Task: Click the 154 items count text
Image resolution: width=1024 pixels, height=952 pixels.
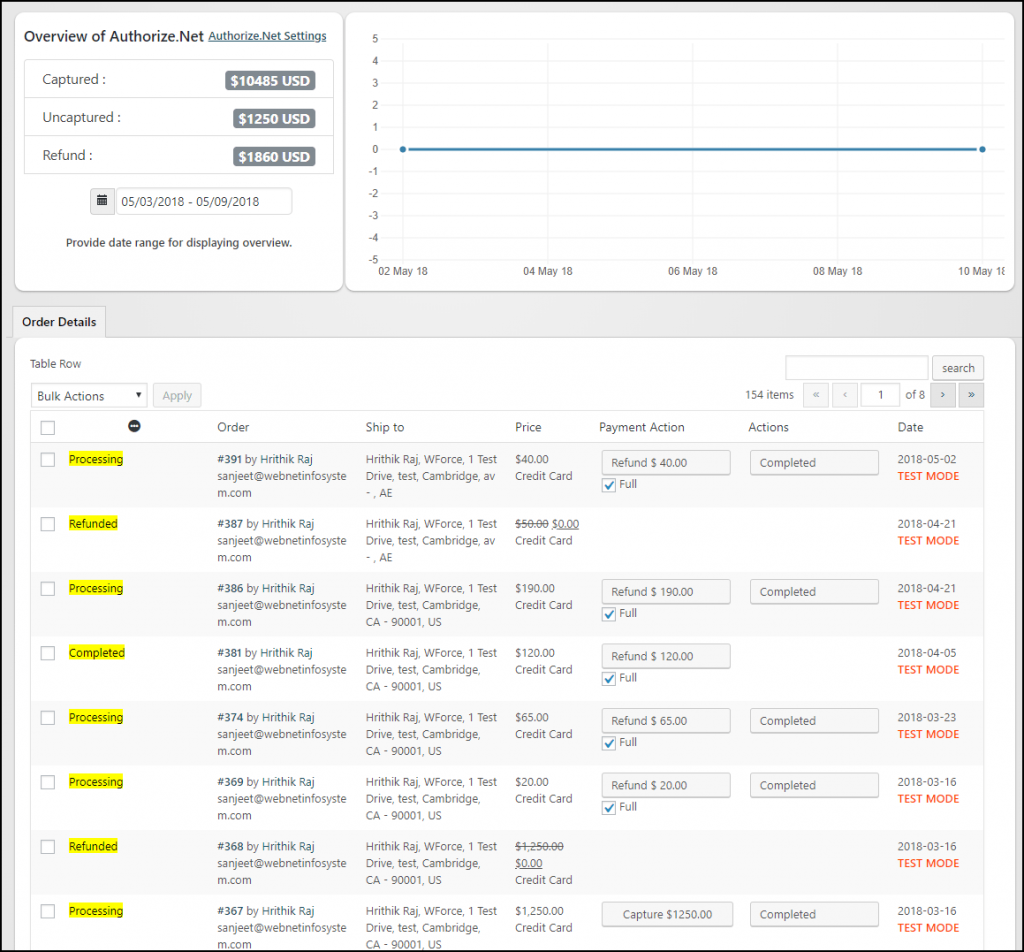Action: point(769,394)
